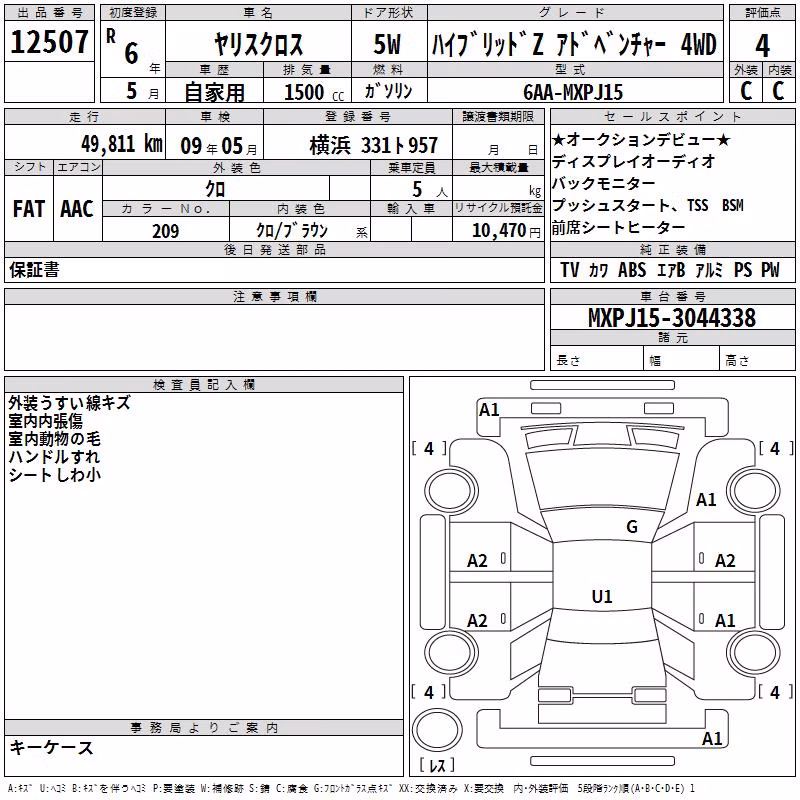800x800 pixels.
Task: Click the 高さ dimension field
Action: [758, 360]
